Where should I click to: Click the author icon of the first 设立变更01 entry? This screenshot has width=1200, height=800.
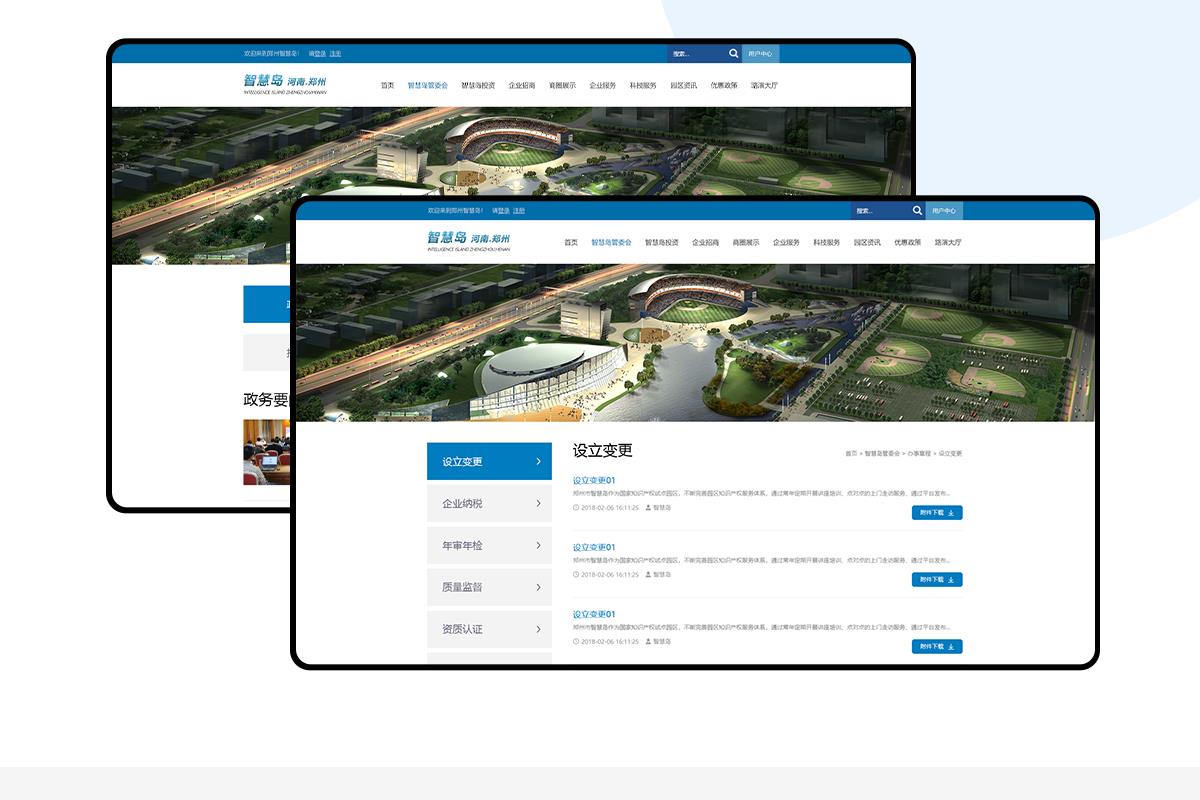click(x=648, y=508)
